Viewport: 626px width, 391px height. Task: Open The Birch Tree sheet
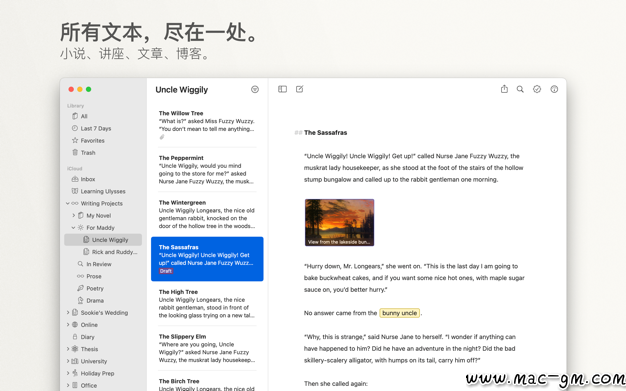[207, 383]
